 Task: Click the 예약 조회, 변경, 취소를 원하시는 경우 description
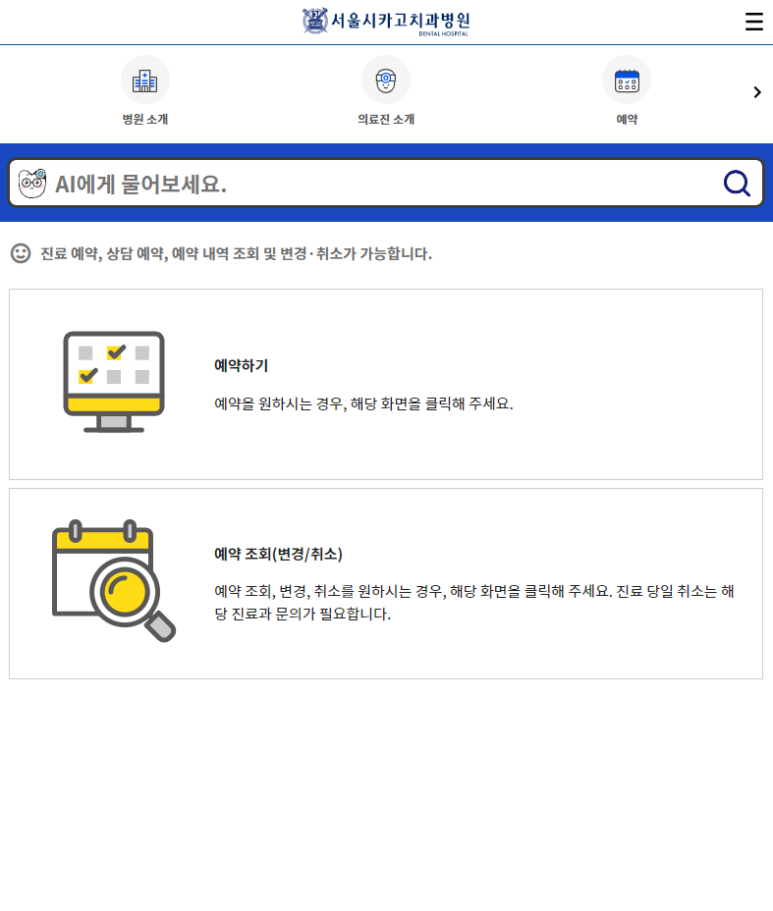[x=474, y=602]
